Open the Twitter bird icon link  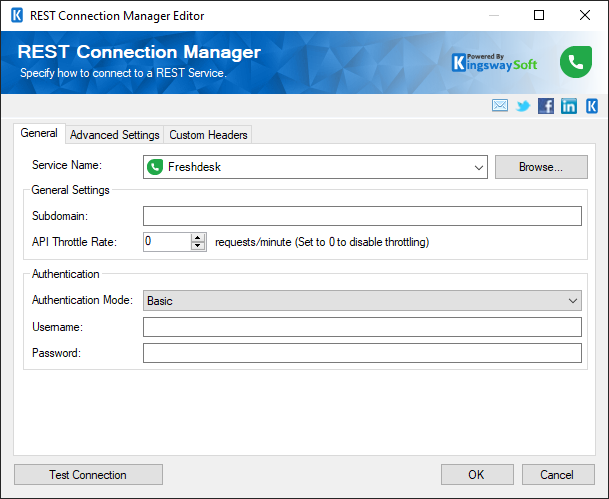click(x=523, y=106)
